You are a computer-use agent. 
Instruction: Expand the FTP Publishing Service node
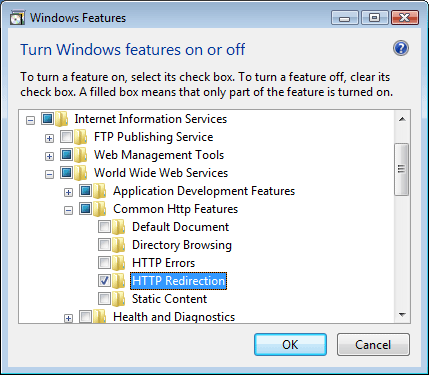tap(49, 138)
